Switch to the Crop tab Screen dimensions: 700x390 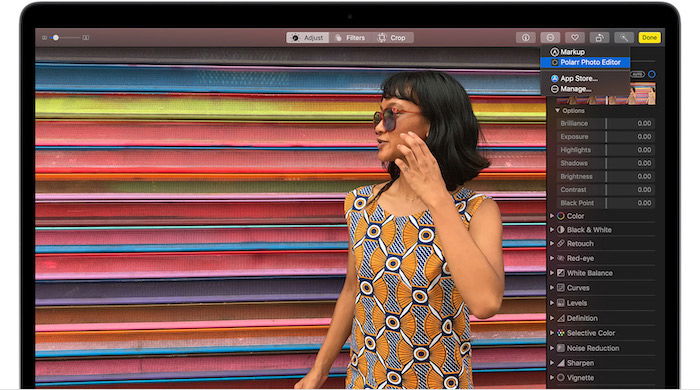click(x=392, y=38)
